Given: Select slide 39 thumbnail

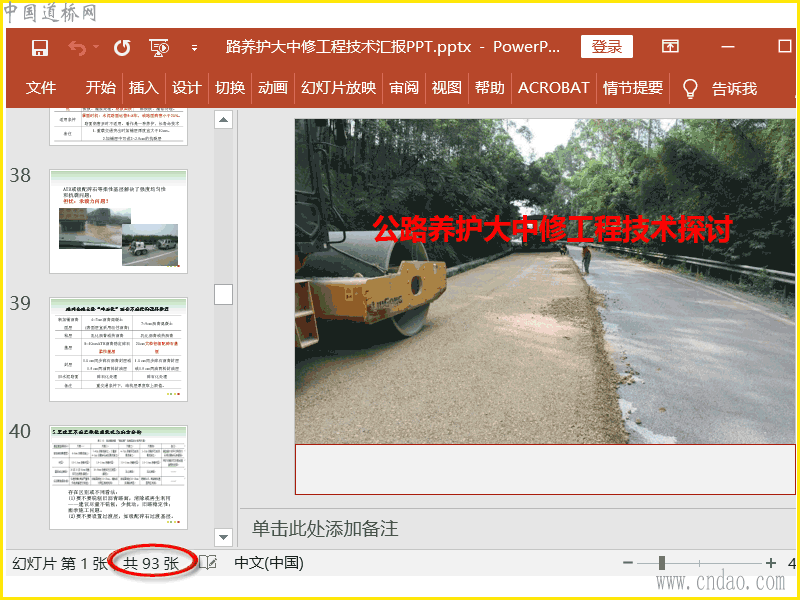Looking at the screenshot, I should 118,349.
